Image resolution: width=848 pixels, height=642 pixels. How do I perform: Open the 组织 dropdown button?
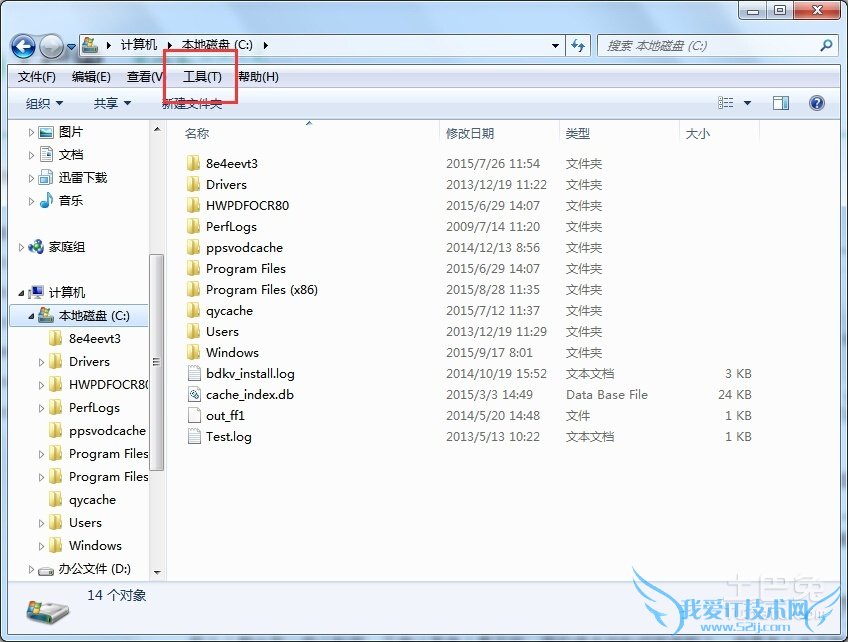coord(44,103)
